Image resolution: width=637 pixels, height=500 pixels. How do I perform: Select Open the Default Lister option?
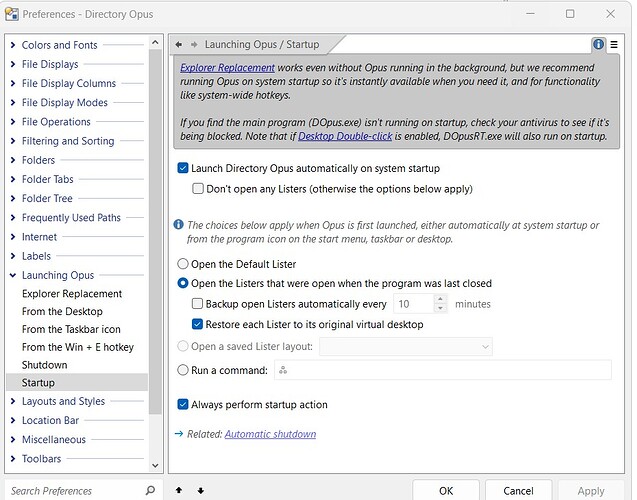[x=183, y=264]
